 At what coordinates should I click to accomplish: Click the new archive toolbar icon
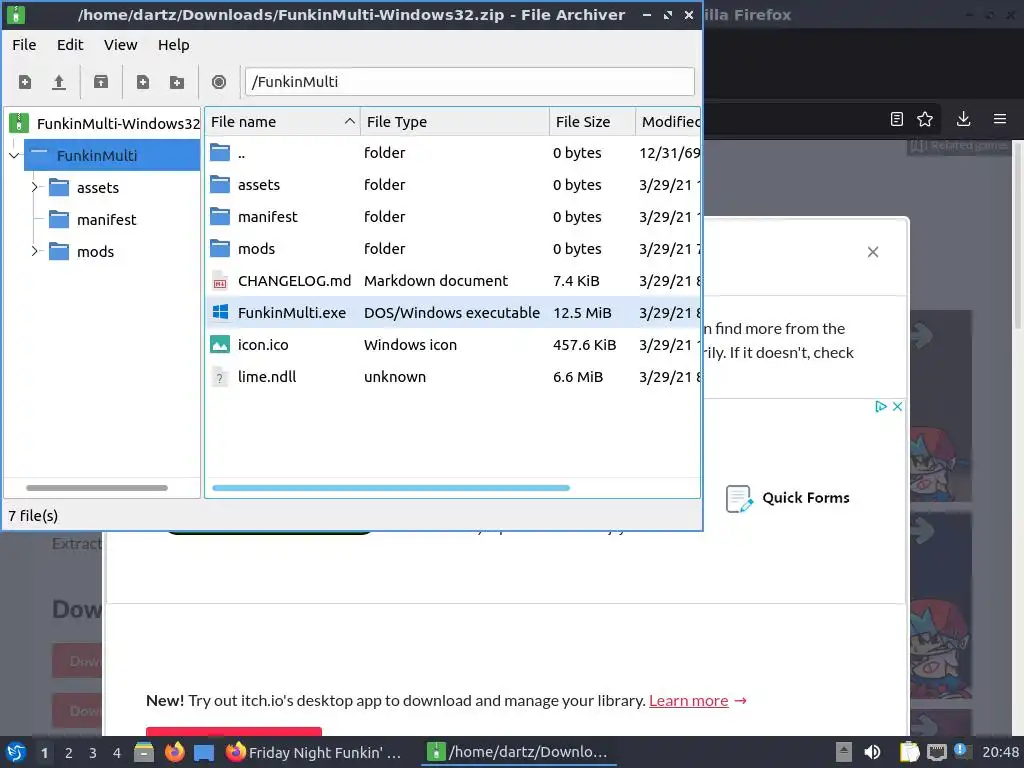tap(25, 82)
